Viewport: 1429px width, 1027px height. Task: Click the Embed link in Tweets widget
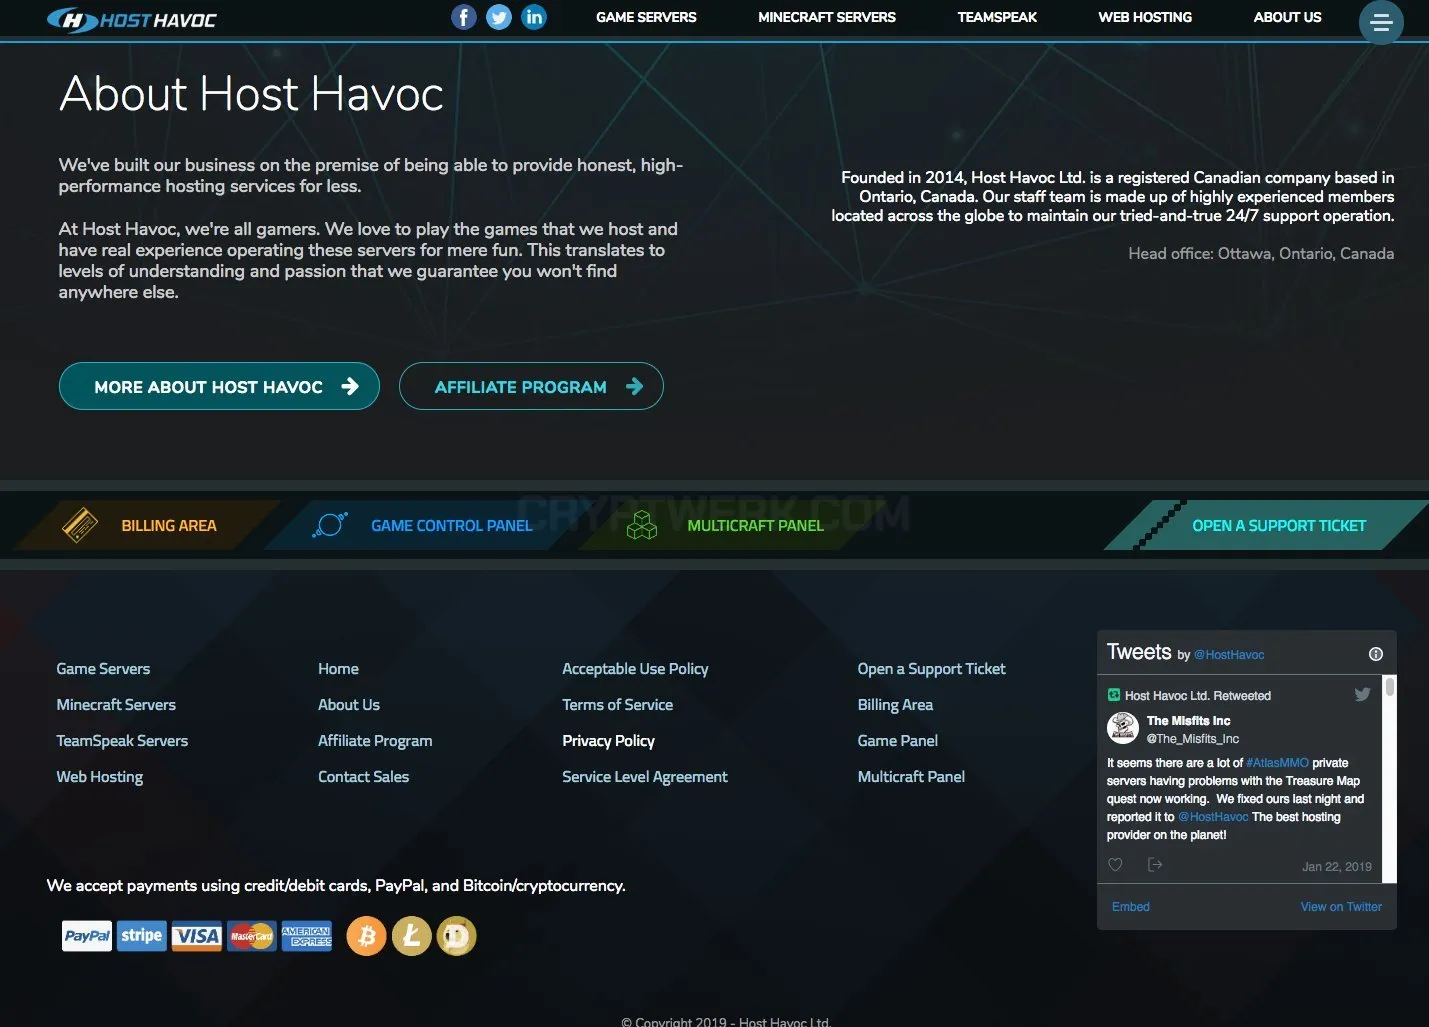click(x=1131, y=907)
